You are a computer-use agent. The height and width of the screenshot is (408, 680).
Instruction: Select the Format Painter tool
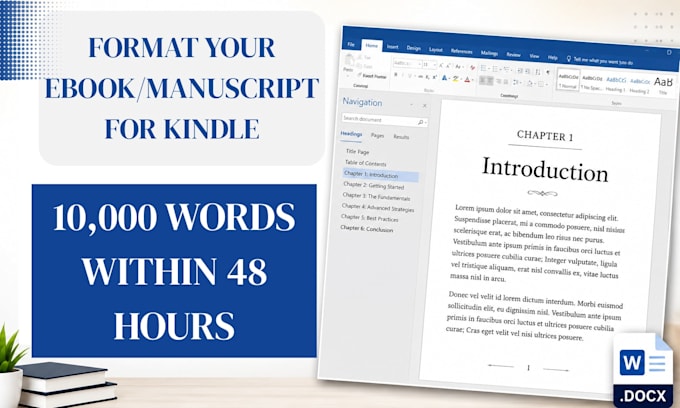pos(371,76)
